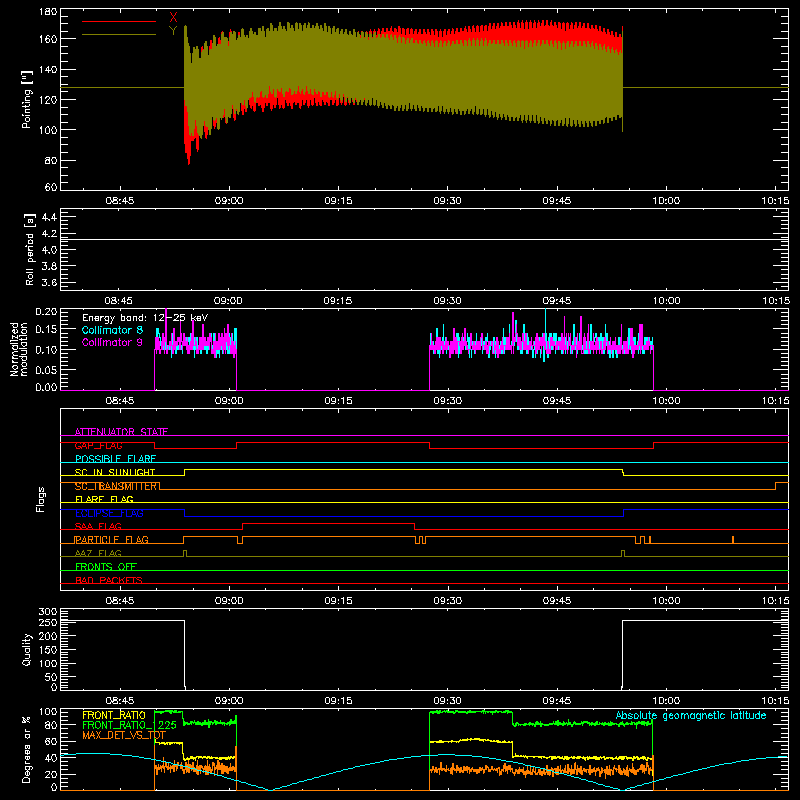Click the 0.15 tick on modulation axis

[46, 330]
